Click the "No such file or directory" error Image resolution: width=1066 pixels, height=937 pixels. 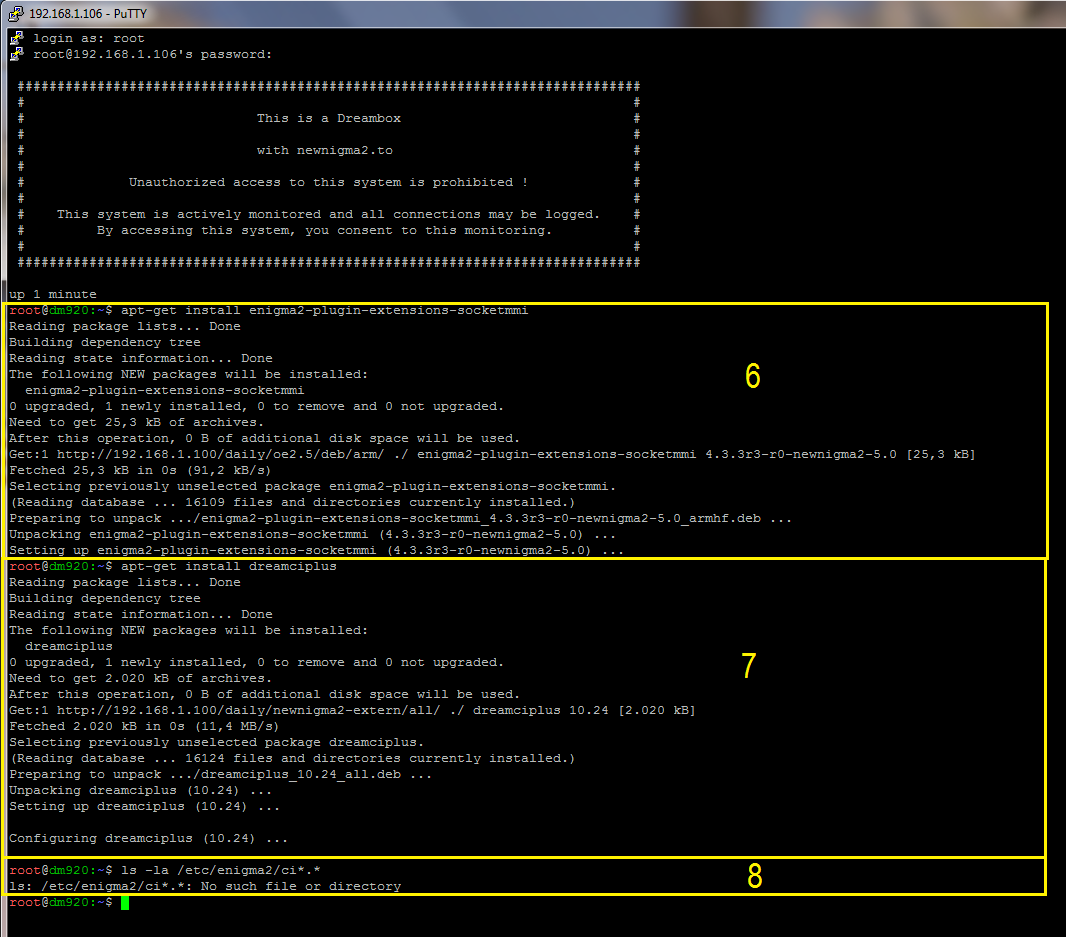(x=301, y=887)
